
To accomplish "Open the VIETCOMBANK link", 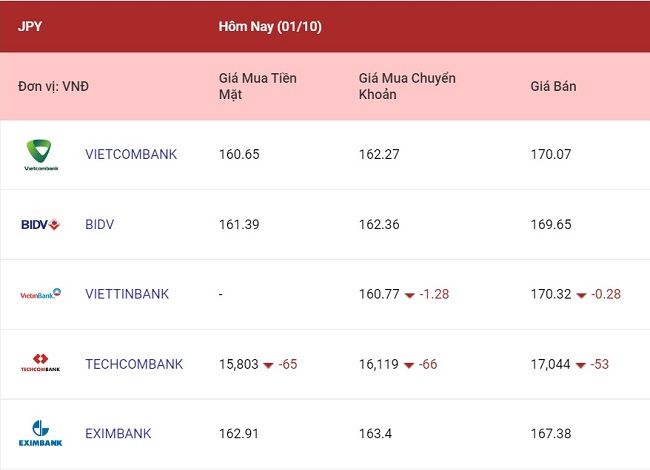I will pyautogui.click(x=131, y=154).
